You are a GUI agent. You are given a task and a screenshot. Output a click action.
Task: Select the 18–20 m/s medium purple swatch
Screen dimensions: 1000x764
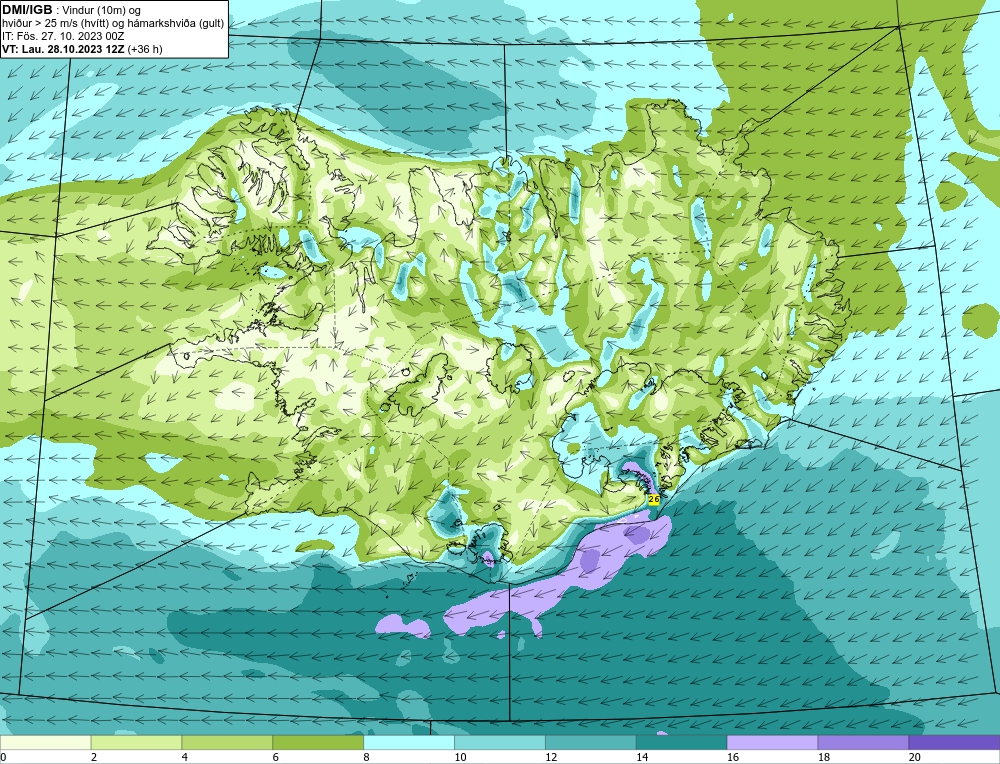pos(863,742)
